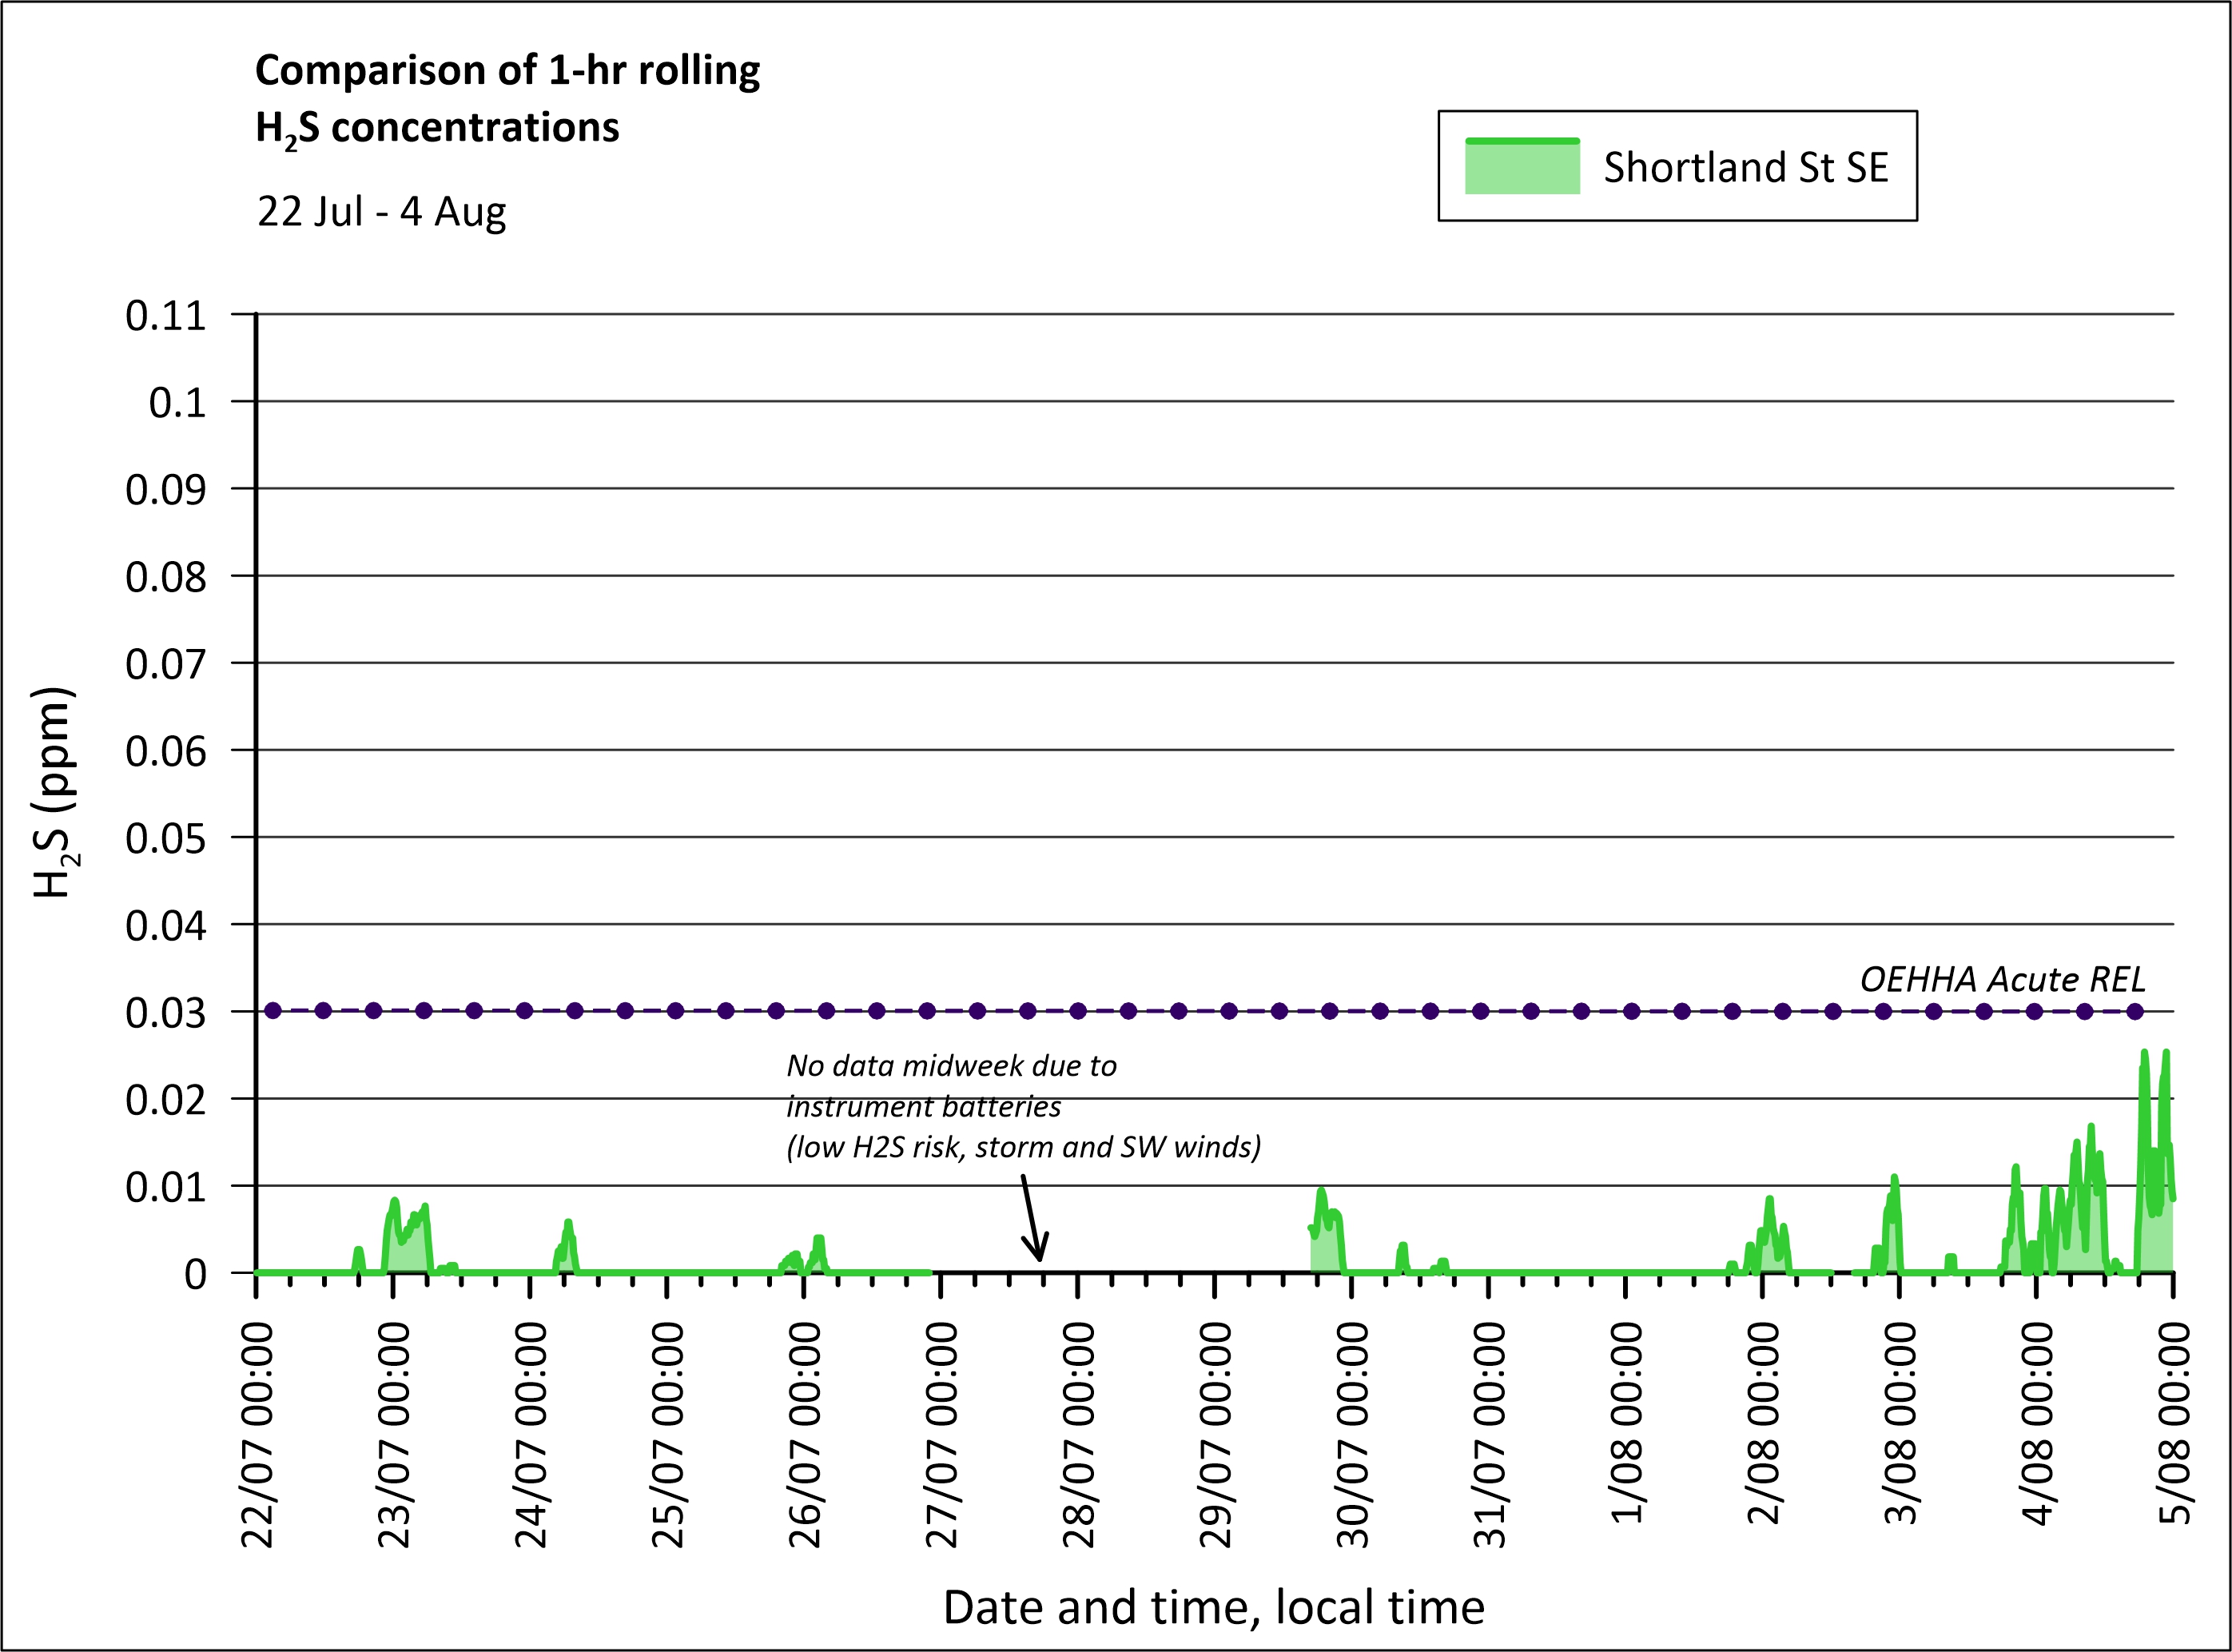Click the 1/08 00:00 x-axis label

tap(1627, 1422)
